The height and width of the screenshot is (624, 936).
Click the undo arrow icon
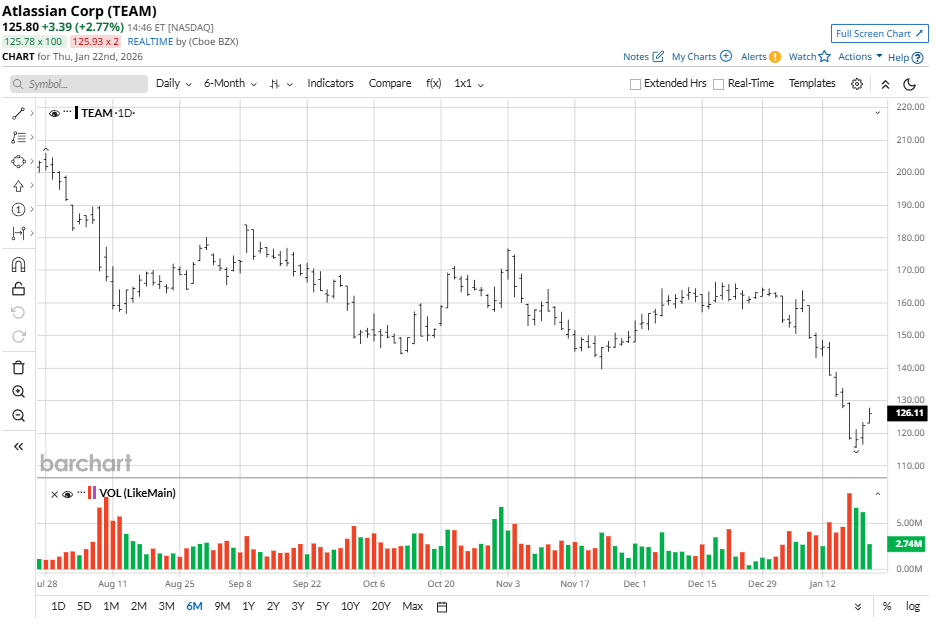(19, 312)
